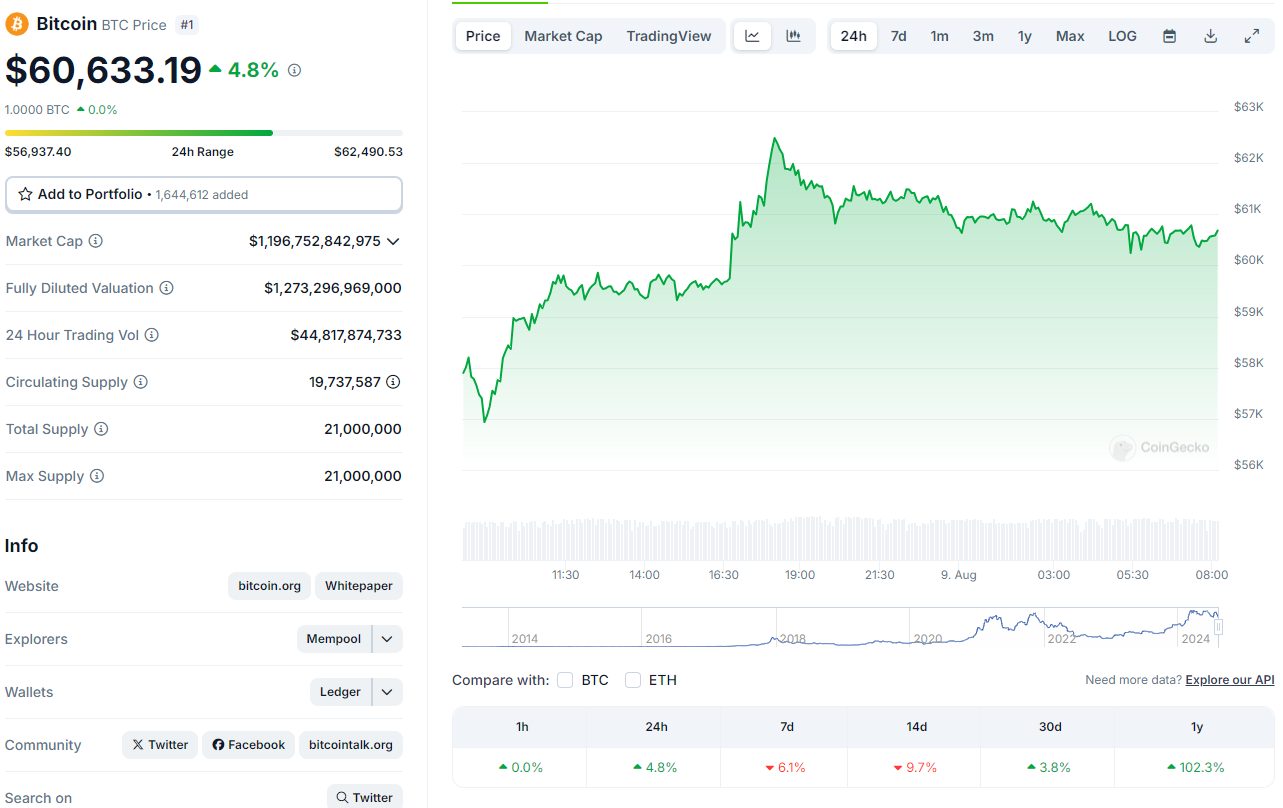Select the 7d time range
Viewport: 1283px width, 808px height.
point(898,36)
